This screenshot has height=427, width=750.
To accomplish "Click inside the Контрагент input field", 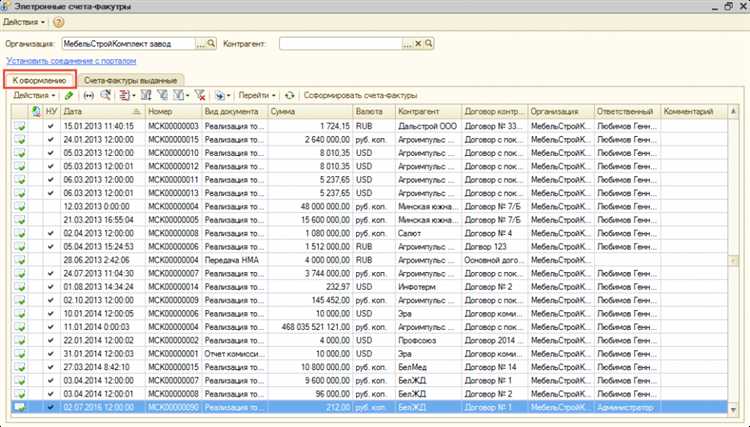I will [340, 44].
